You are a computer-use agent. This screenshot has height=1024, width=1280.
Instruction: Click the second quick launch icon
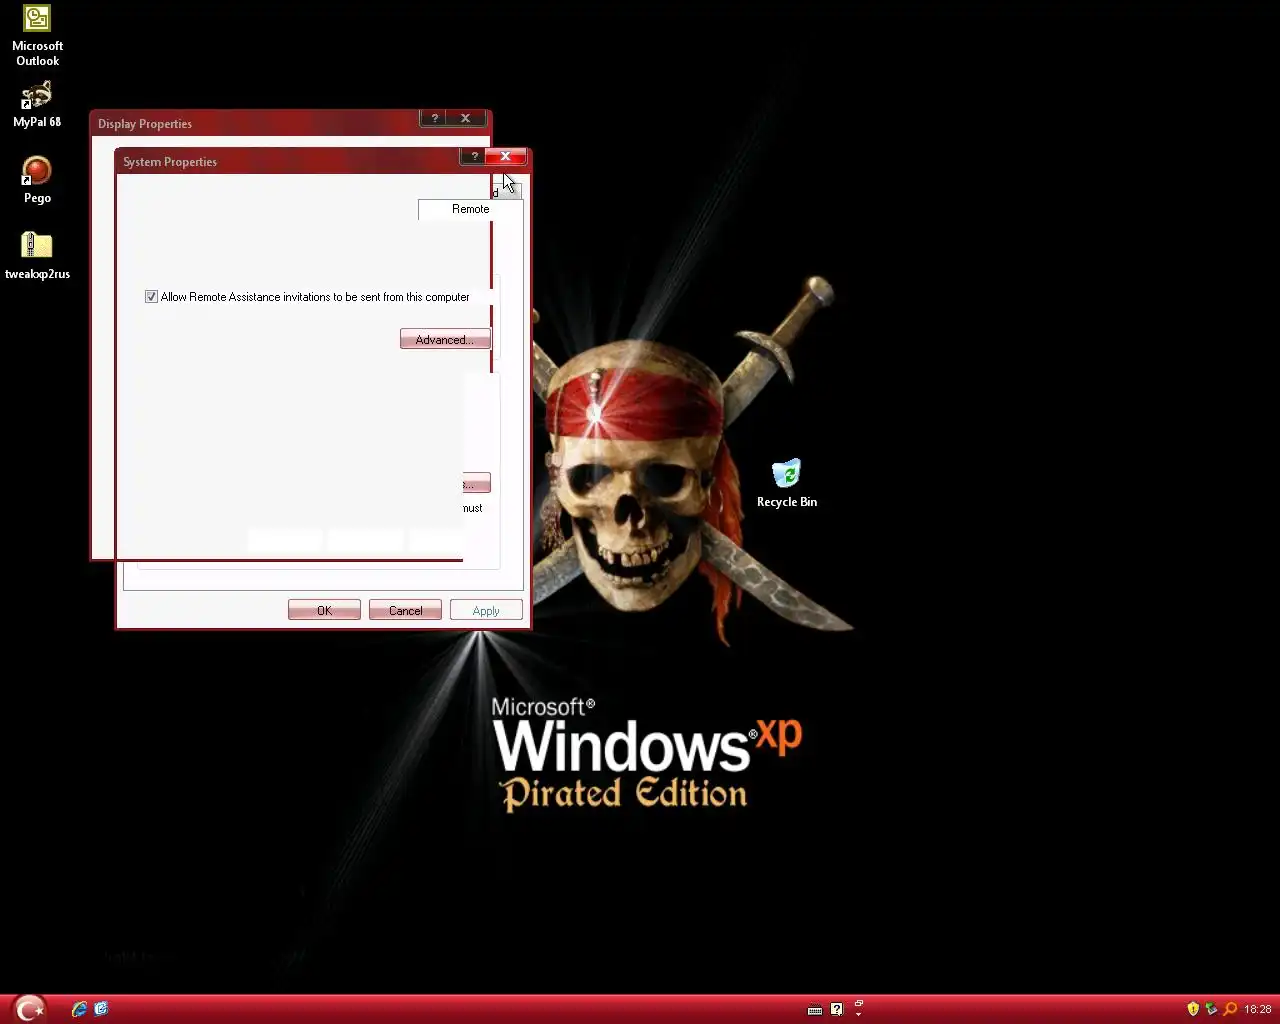(x=101, y=1009)
